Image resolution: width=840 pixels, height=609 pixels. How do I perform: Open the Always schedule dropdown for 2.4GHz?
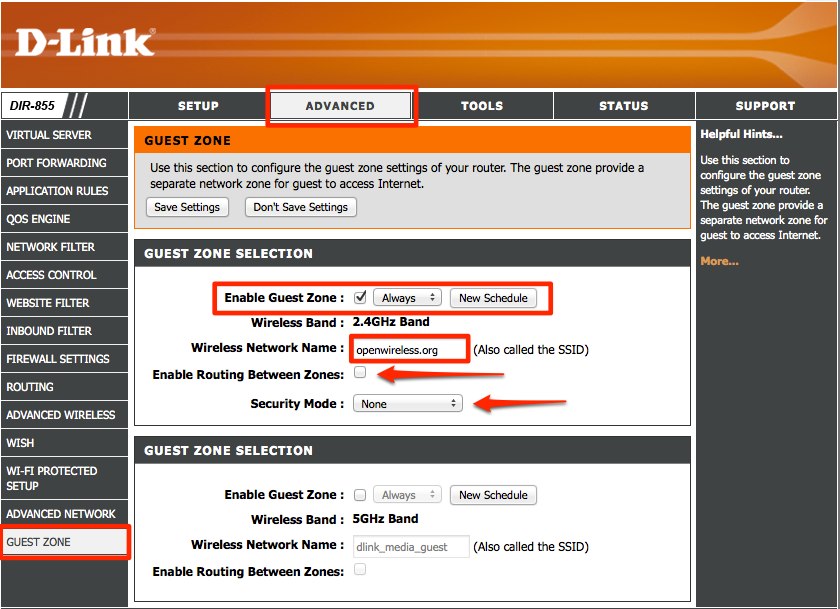pos(407,298)
